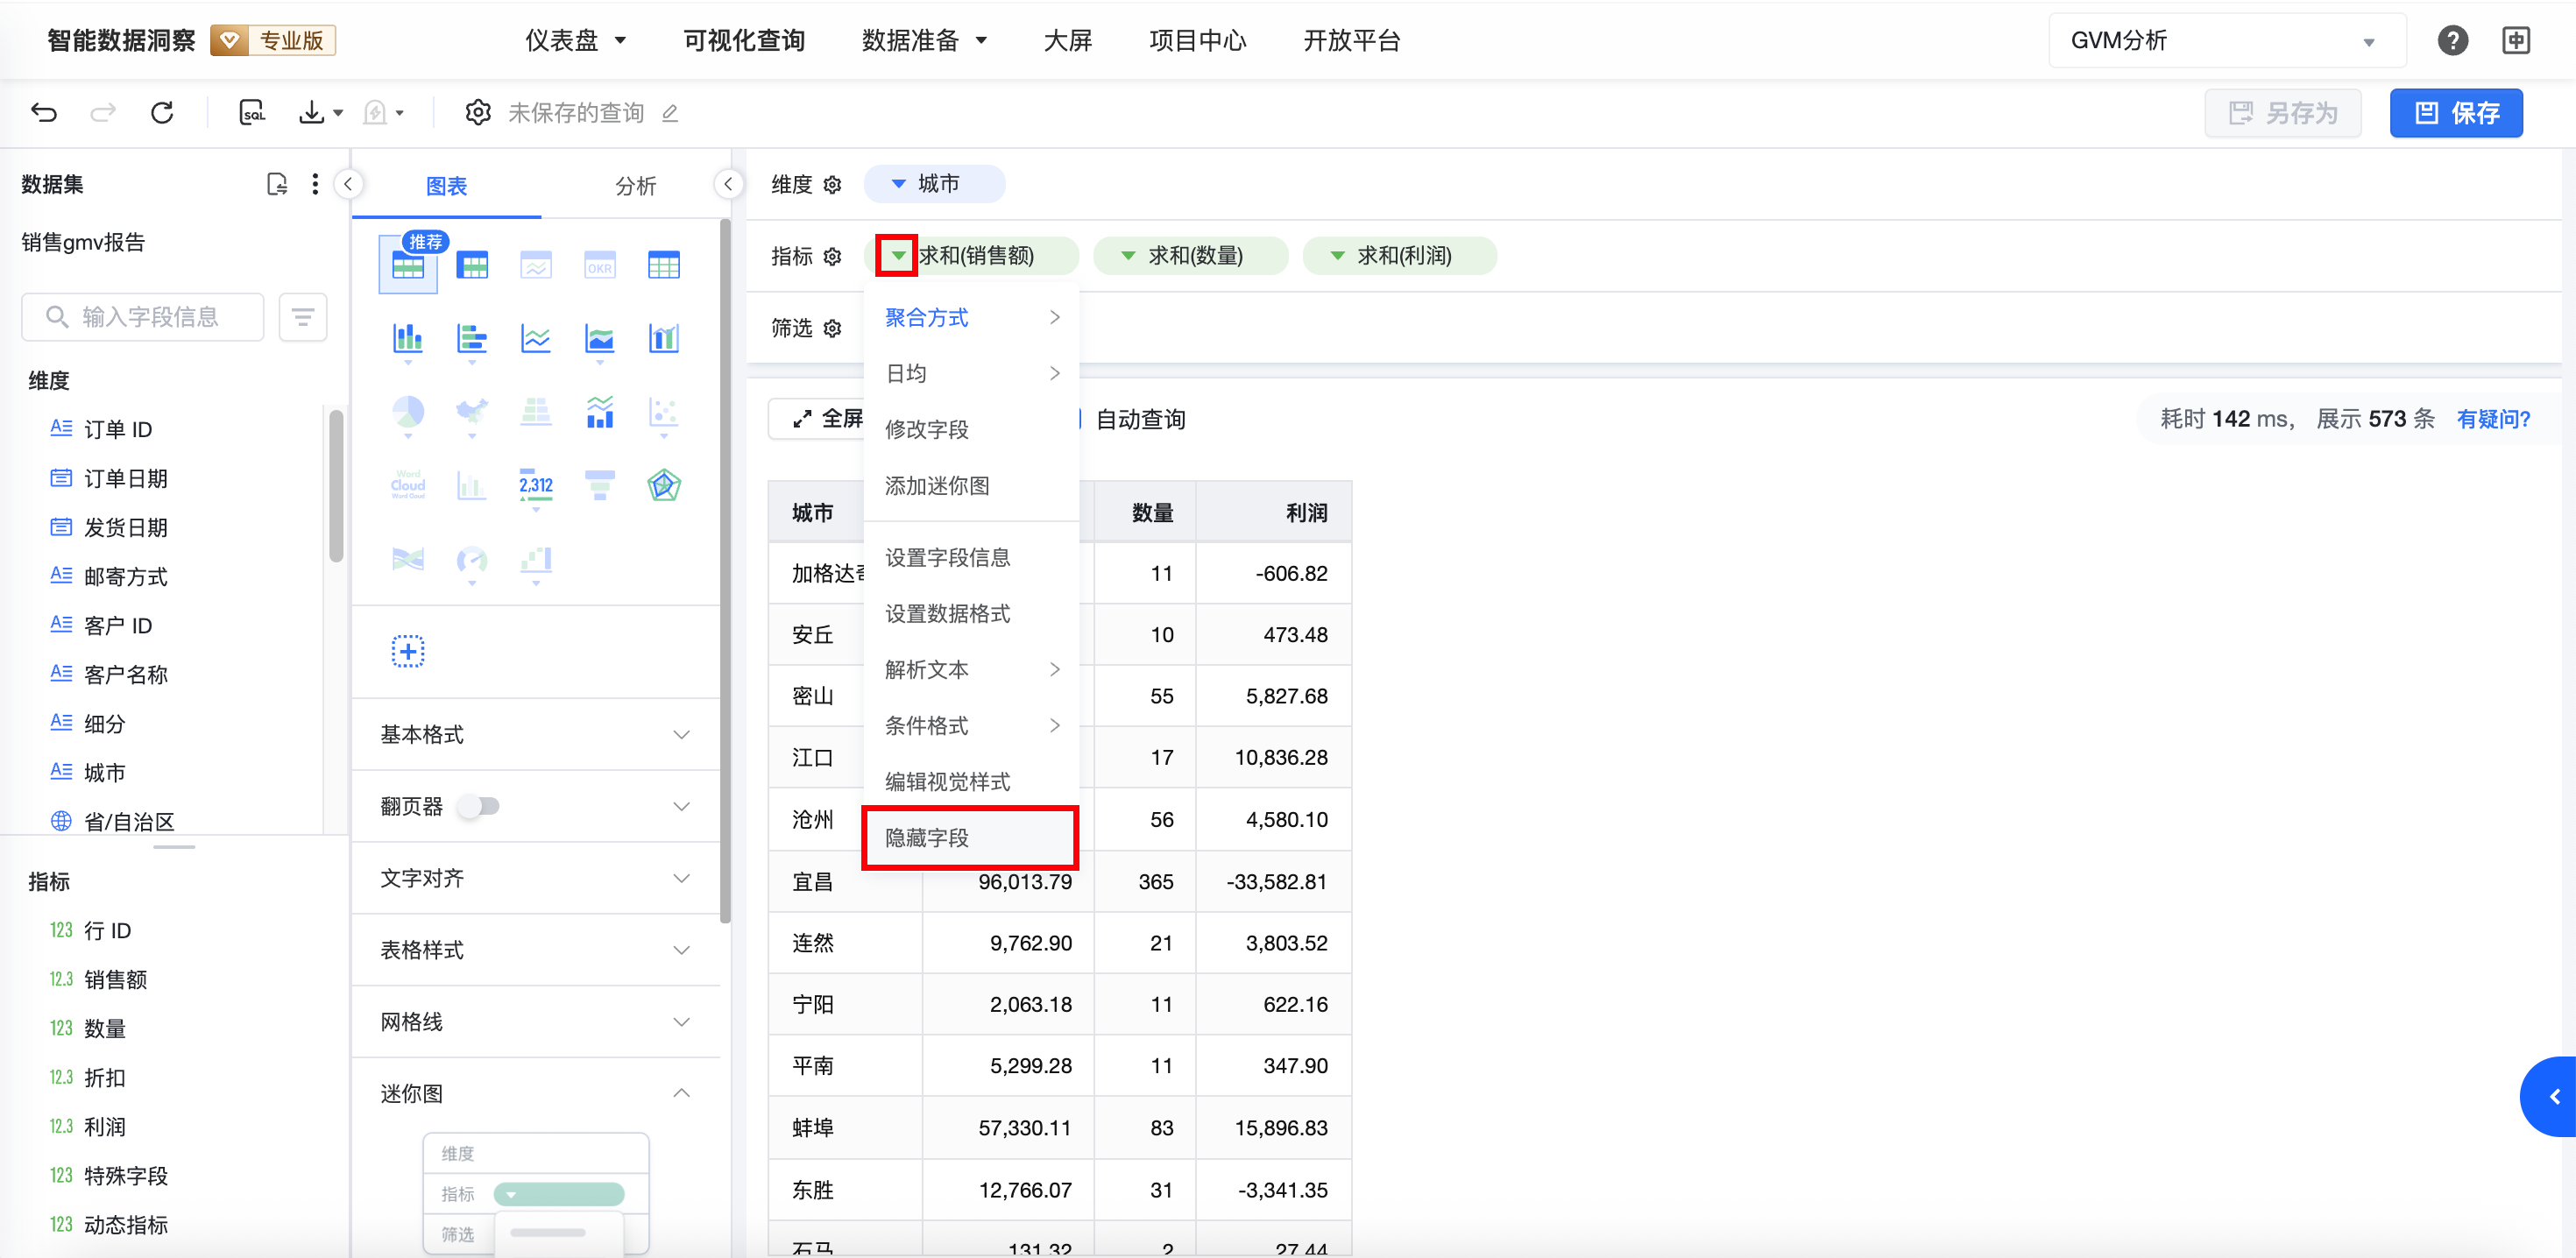Click the undo arrow icon
Viewport: 2576px width, 1258px height.
pyautogui.click(x=44, y=113)
